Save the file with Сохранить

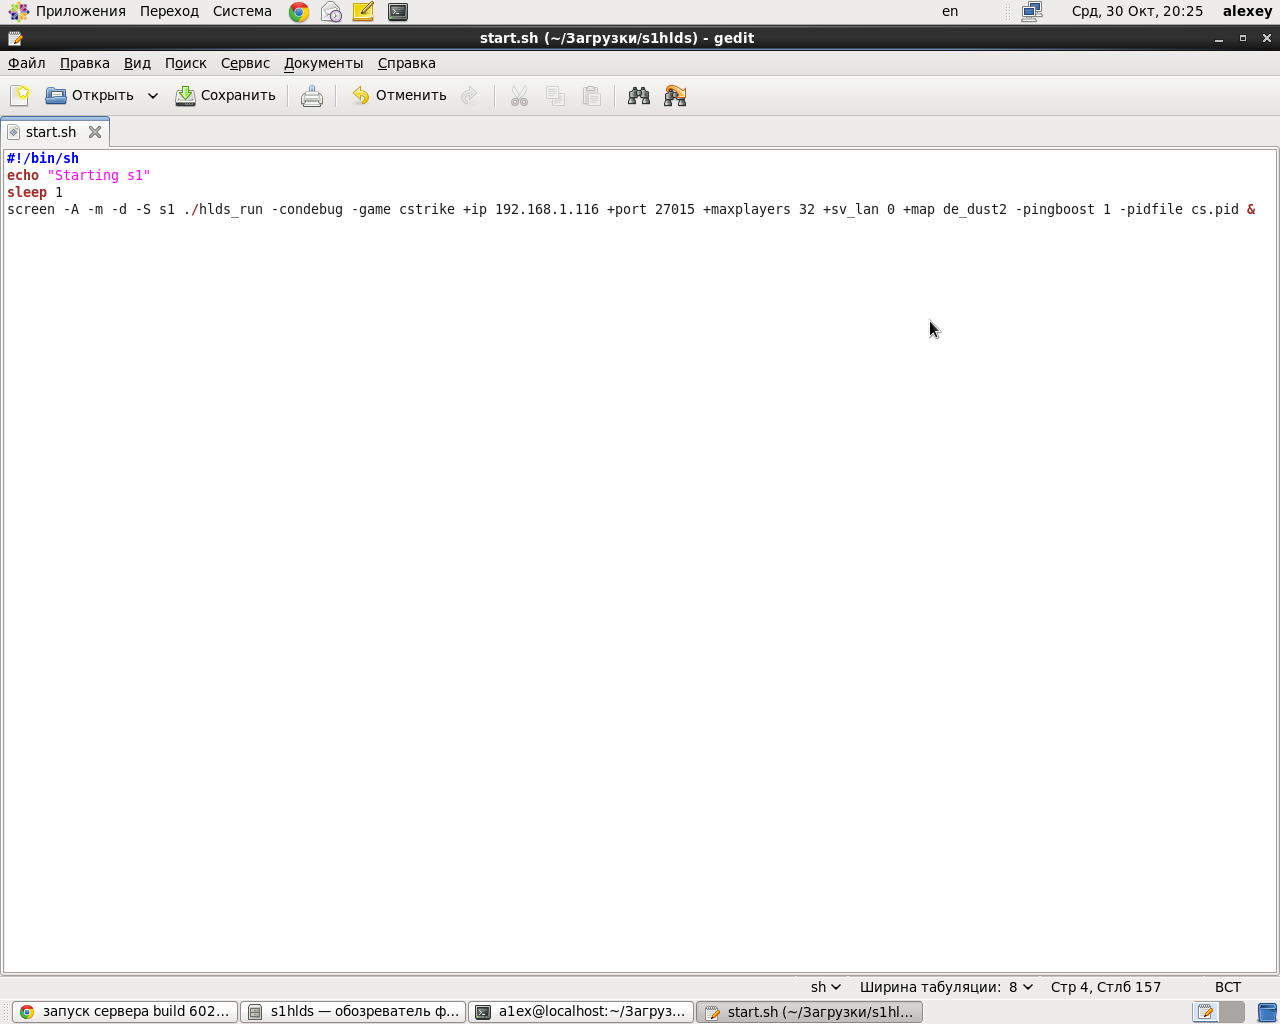point(226,96)
